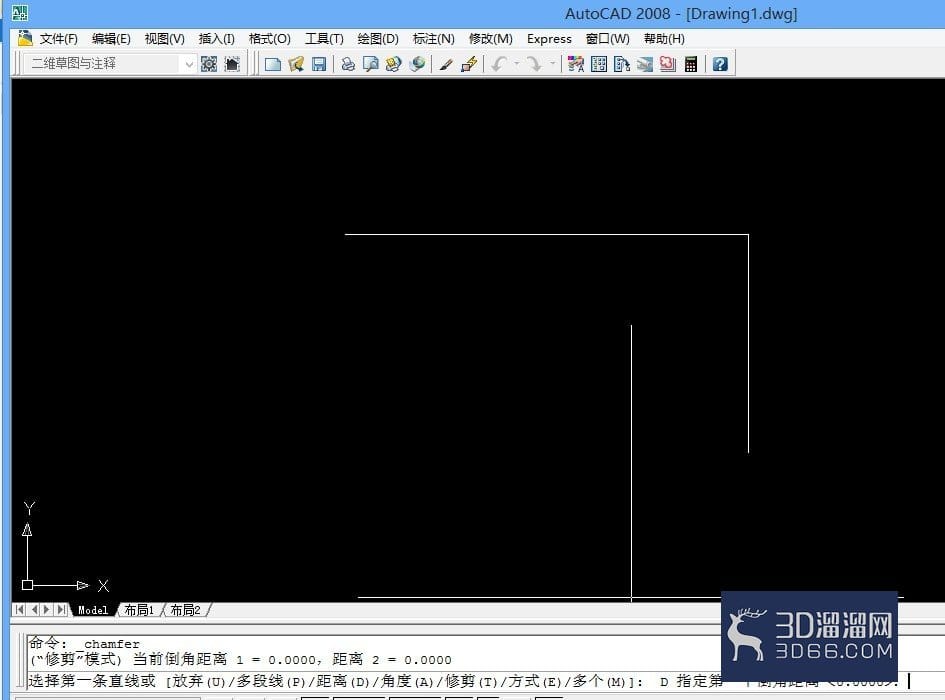This screenshot has width=945, height=700.
Task: Click the Undo arrow icon
Action: pos(499,64)
